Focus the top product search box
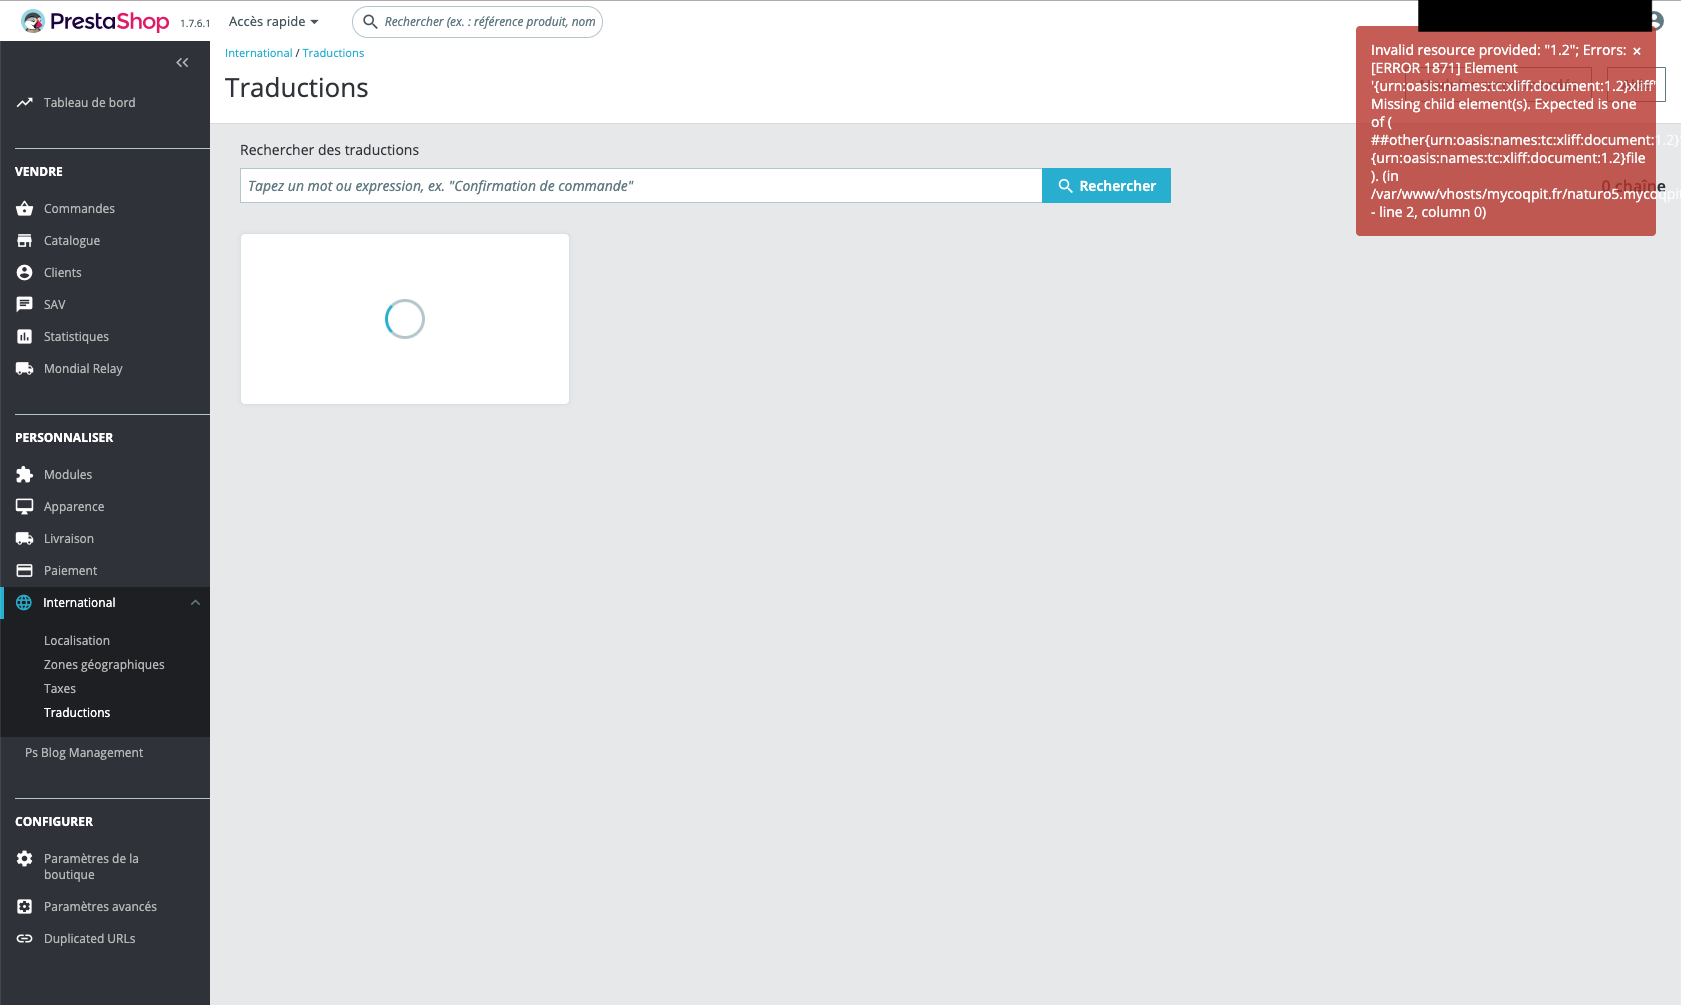1681x1005 pixels. 477,21
